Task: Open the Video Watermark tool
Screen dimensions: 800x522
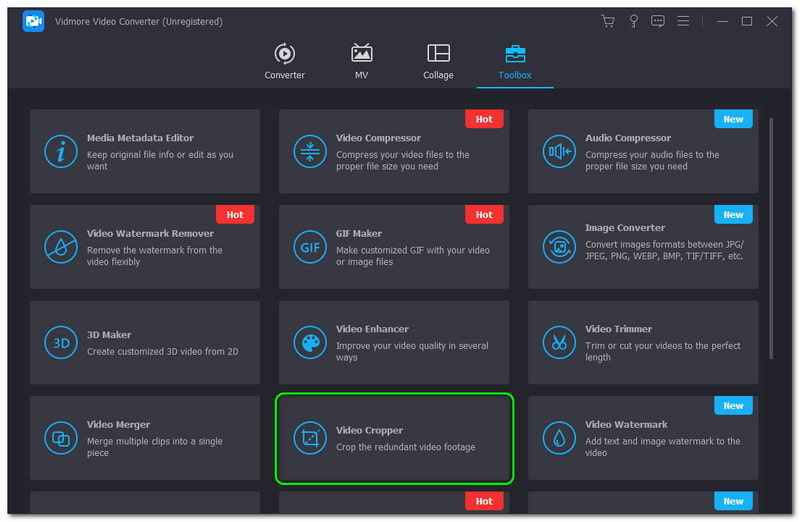Action: tap(643, 438)
